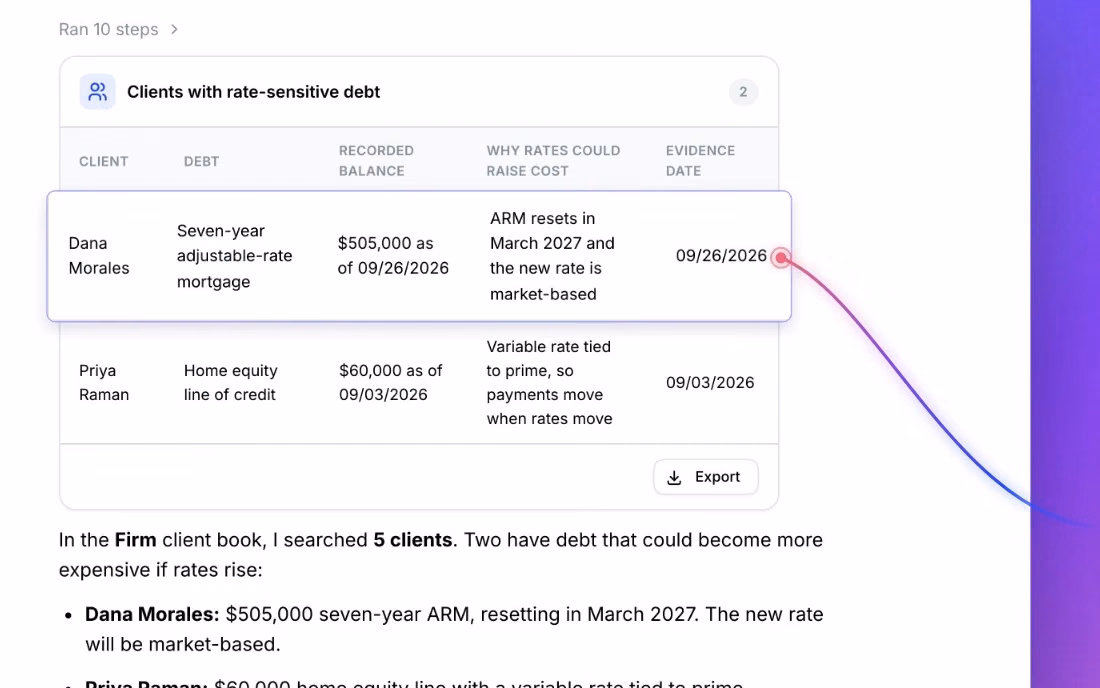Viewport: 1100px width, 688px height.
Task: Click the "Variable rate tied to prime" reason cell
Action: click(549, 383)
